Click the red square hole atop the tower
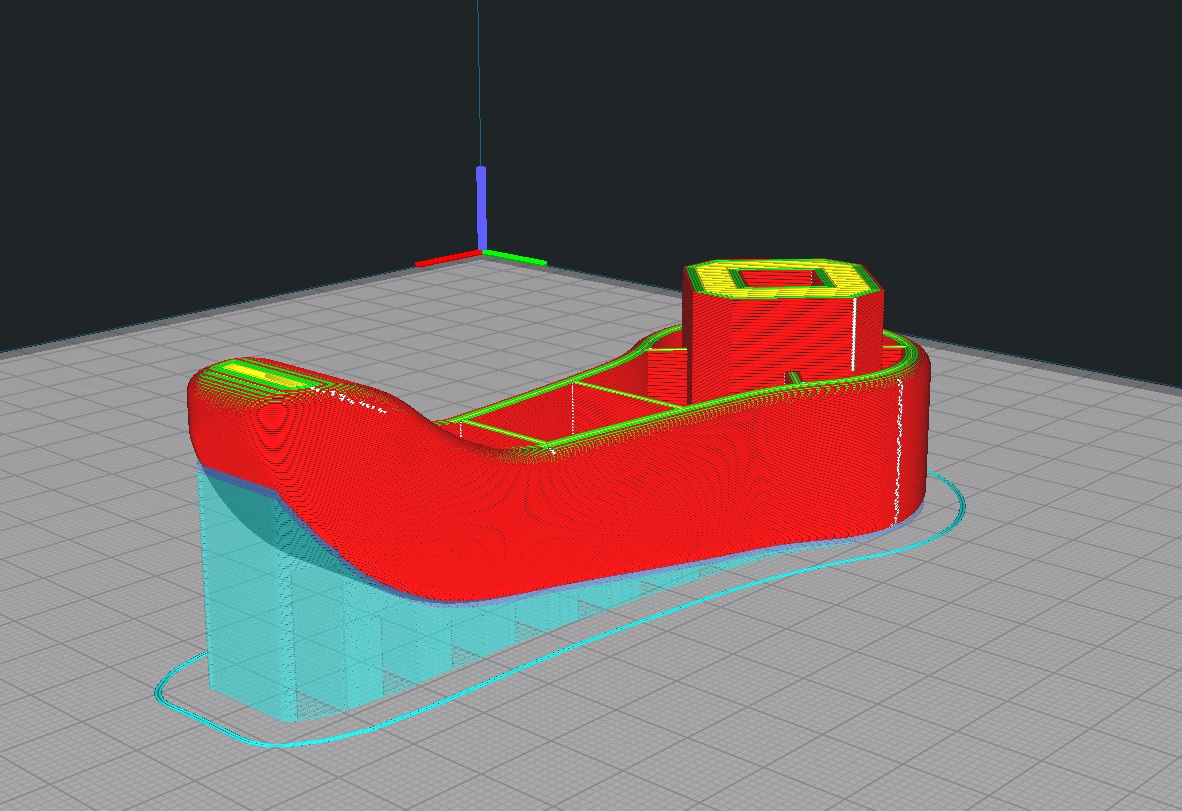1182x811 pixels. 782,279
